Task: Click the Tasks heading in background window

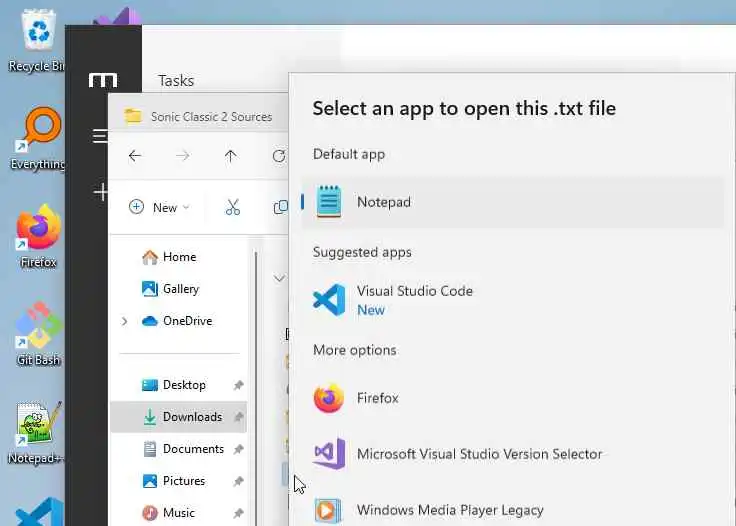Action: [x=176, y=81]
